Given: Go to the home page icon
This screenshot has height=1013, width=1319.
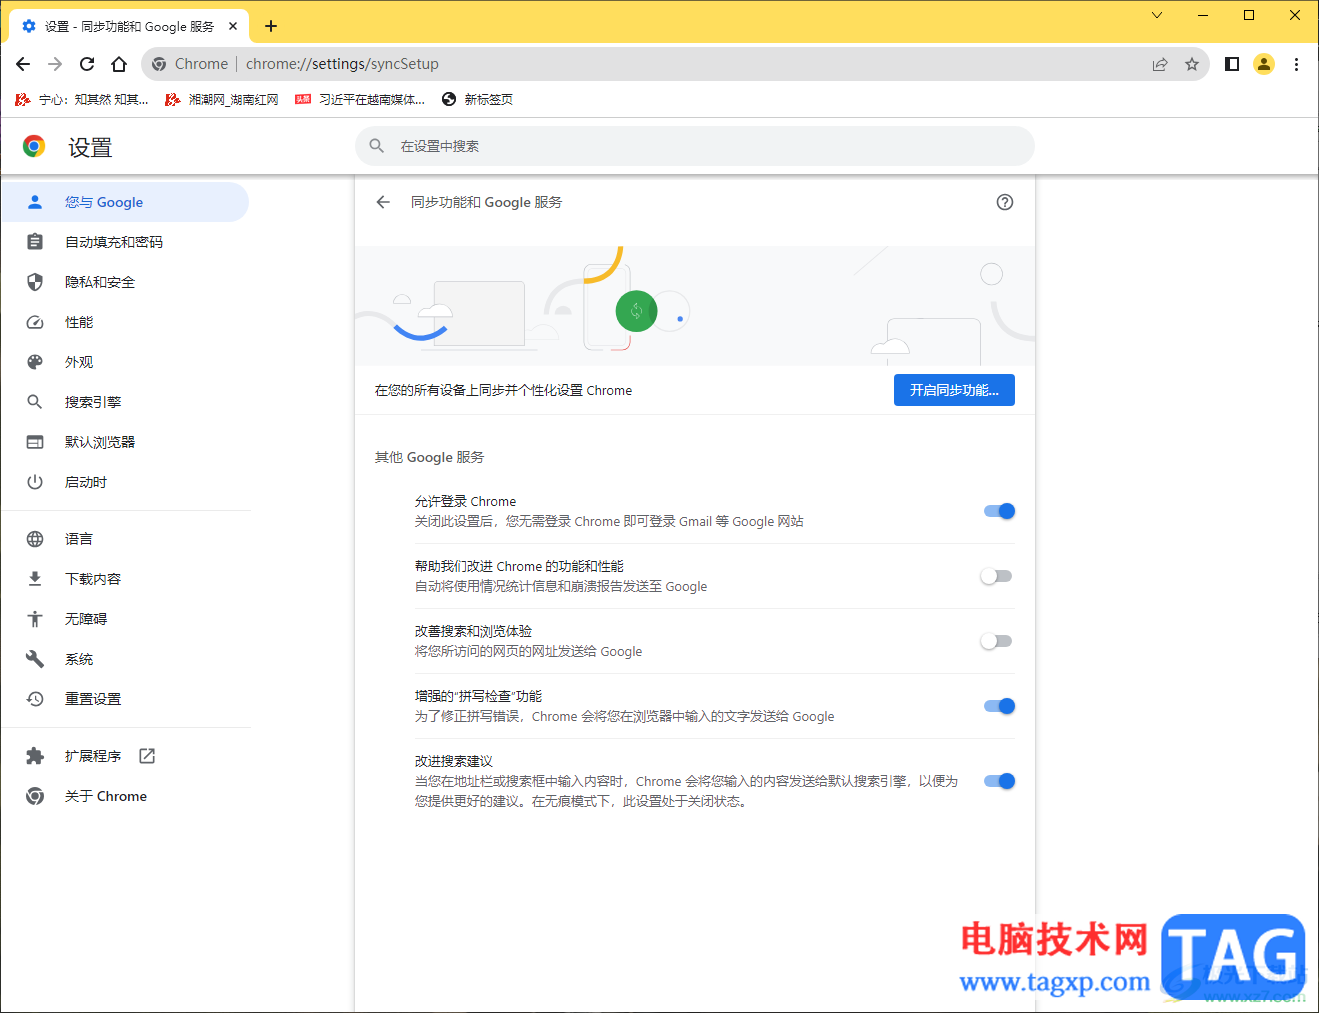Looking at the screenshot, I should pyautogui.click(x=119, y=64).
